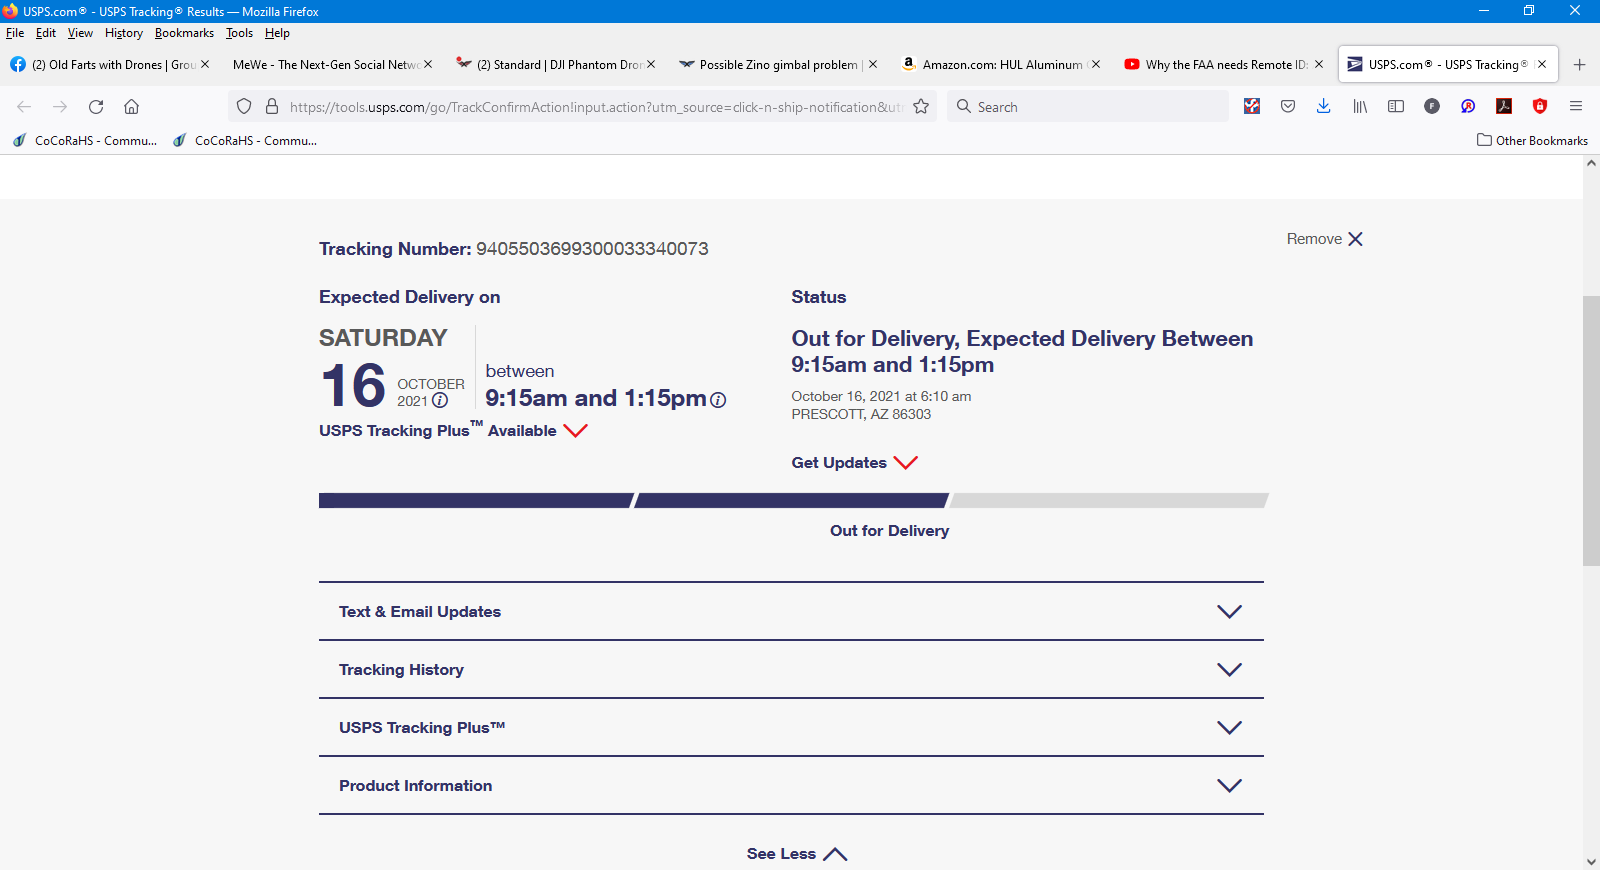This screenshot has width=1600, height=870.
Task: Show info for the delivery time window
Action: [x=718, y=400]
